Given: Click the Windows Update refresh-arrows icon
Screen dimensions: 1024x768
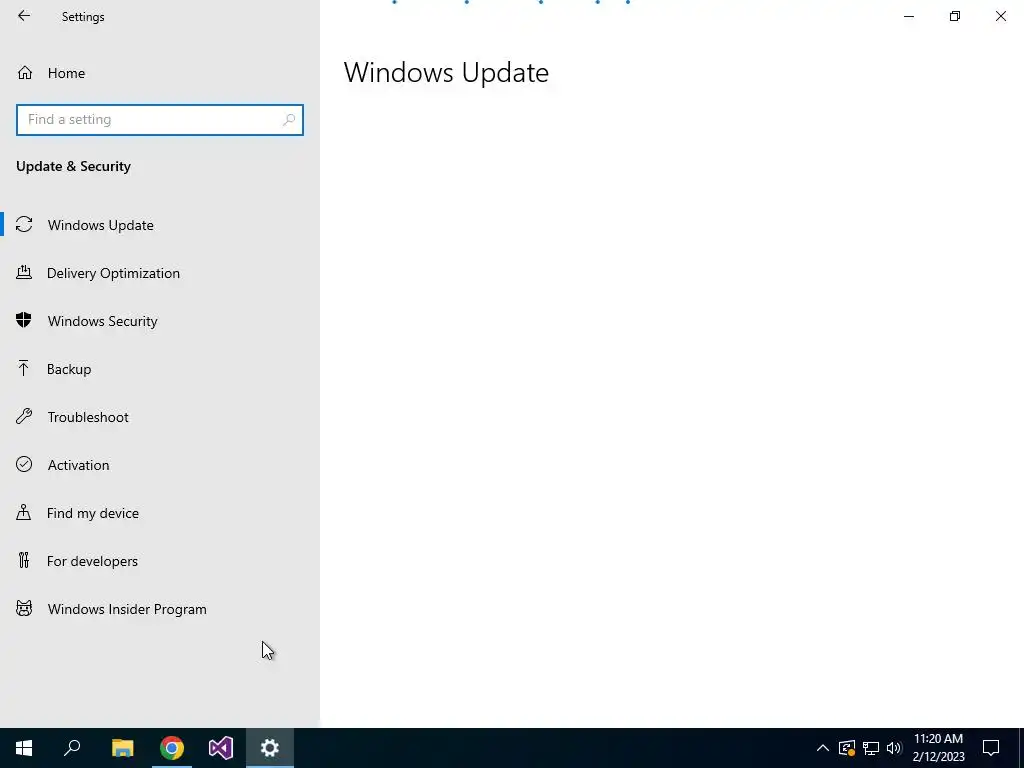Looking at the screenshot, I should (24, 225).
